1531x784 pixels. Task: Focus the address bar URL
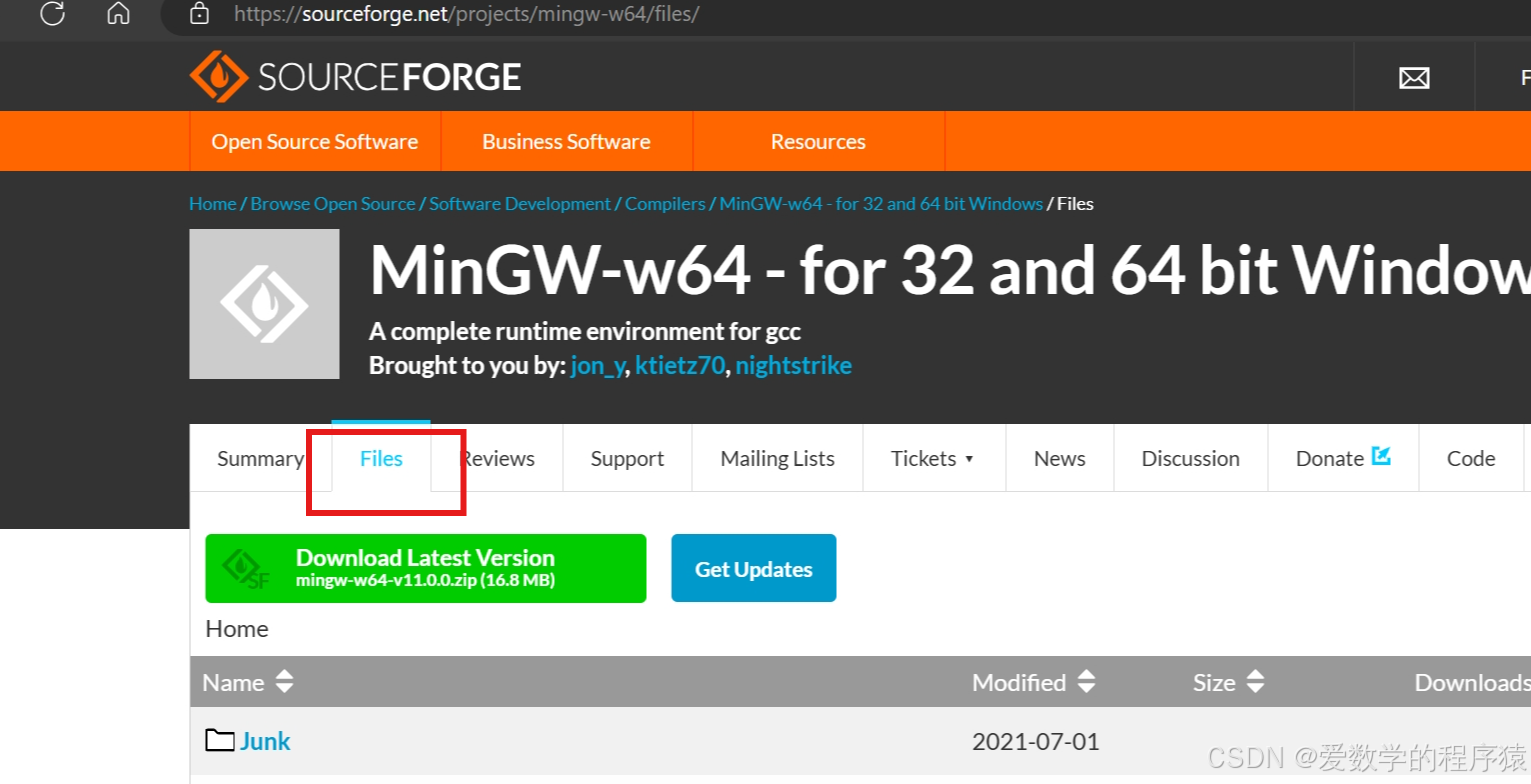[466, 14]
